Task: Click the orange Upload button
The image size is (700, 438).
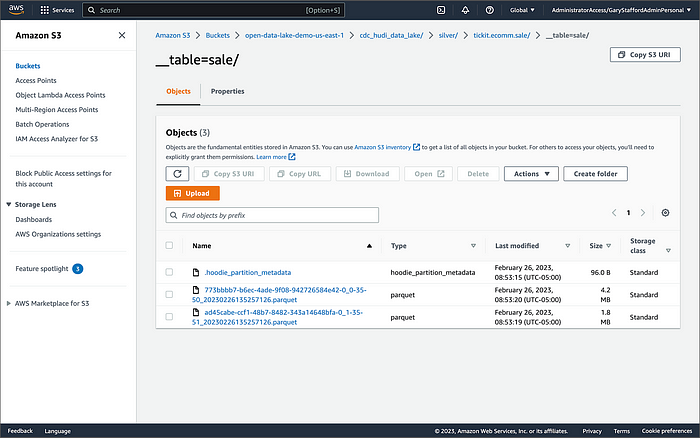Action: (192, 193)
